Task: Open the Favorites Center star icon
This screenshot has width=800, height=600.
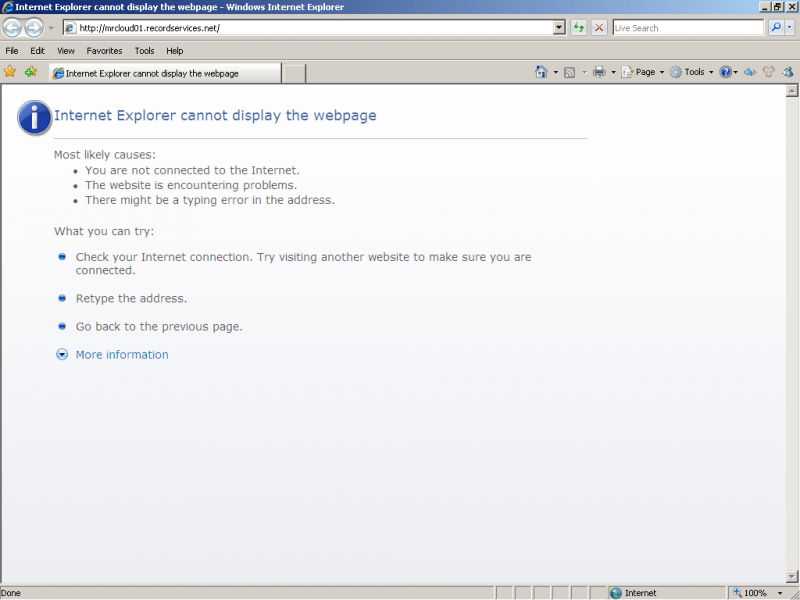Action: 11,72
